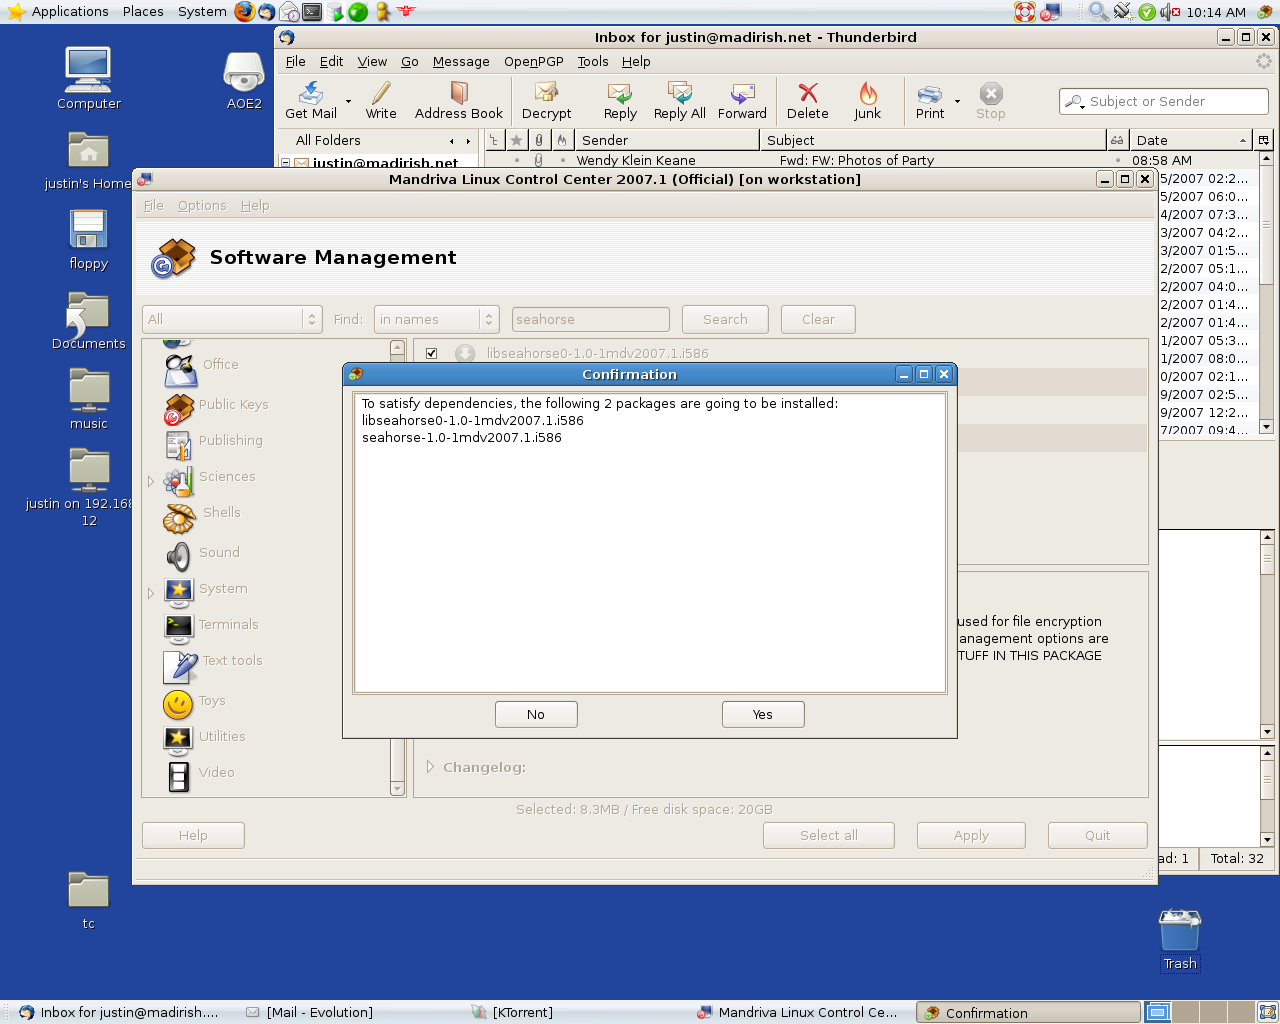Open the floppy desktop icon
This screenshot has width=1280, height=1024.
click(88, 240)
